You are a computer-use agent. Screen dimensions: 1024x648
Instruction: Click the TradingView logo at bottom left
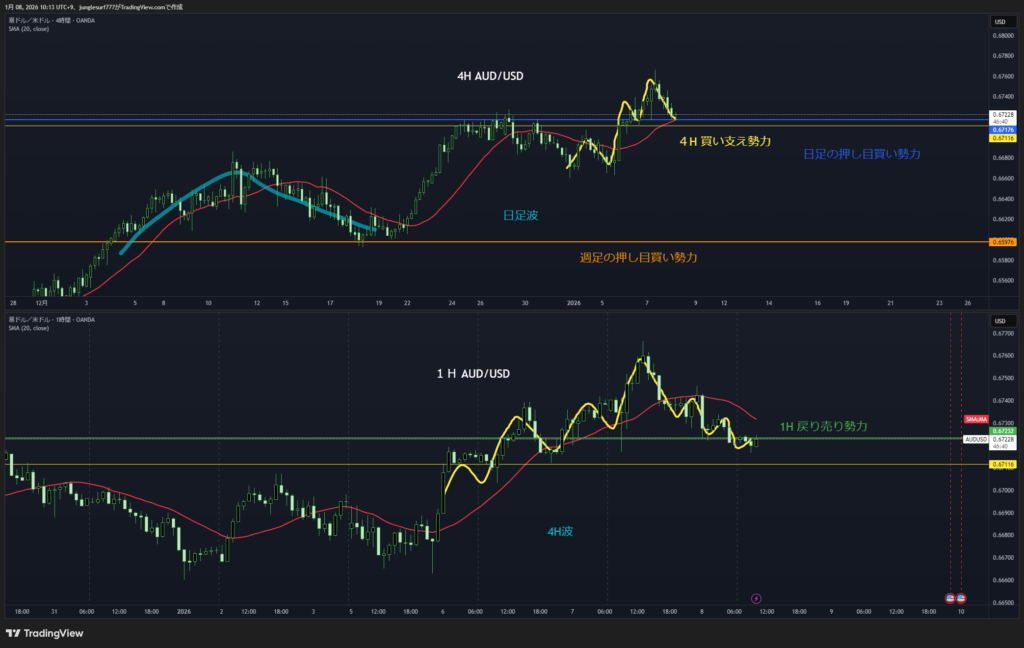click(44, 633)
